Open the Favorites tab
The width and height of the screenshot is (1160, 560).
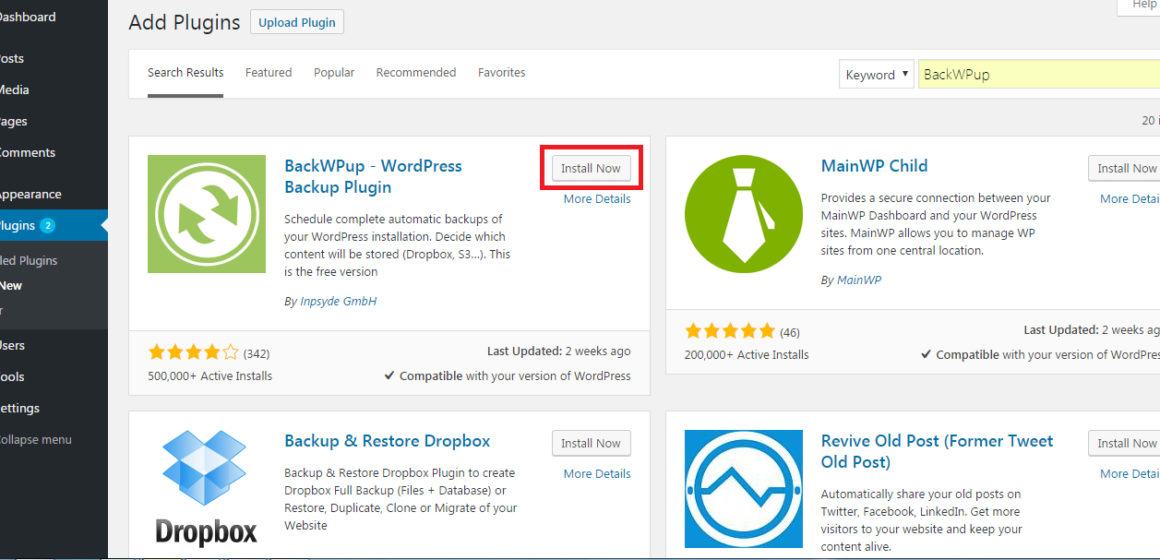(502, 72)
